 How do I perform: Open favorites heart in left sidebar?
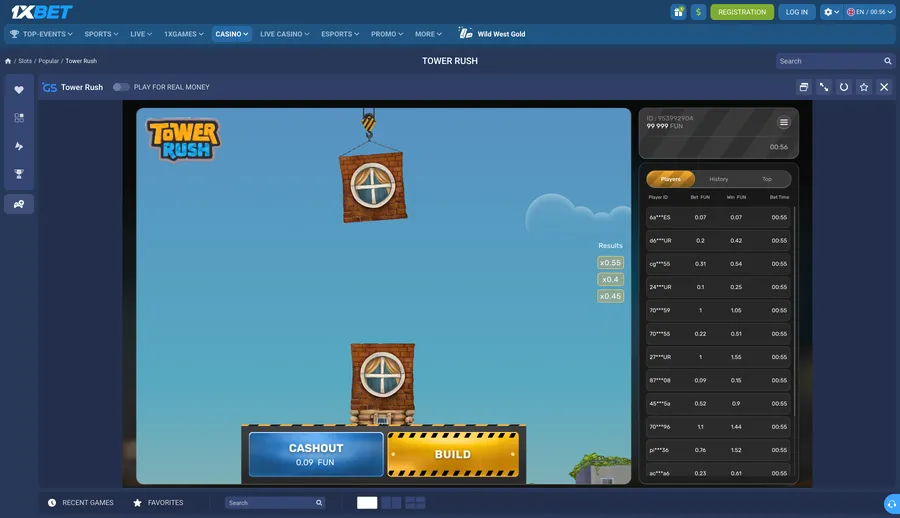[19, 90]
